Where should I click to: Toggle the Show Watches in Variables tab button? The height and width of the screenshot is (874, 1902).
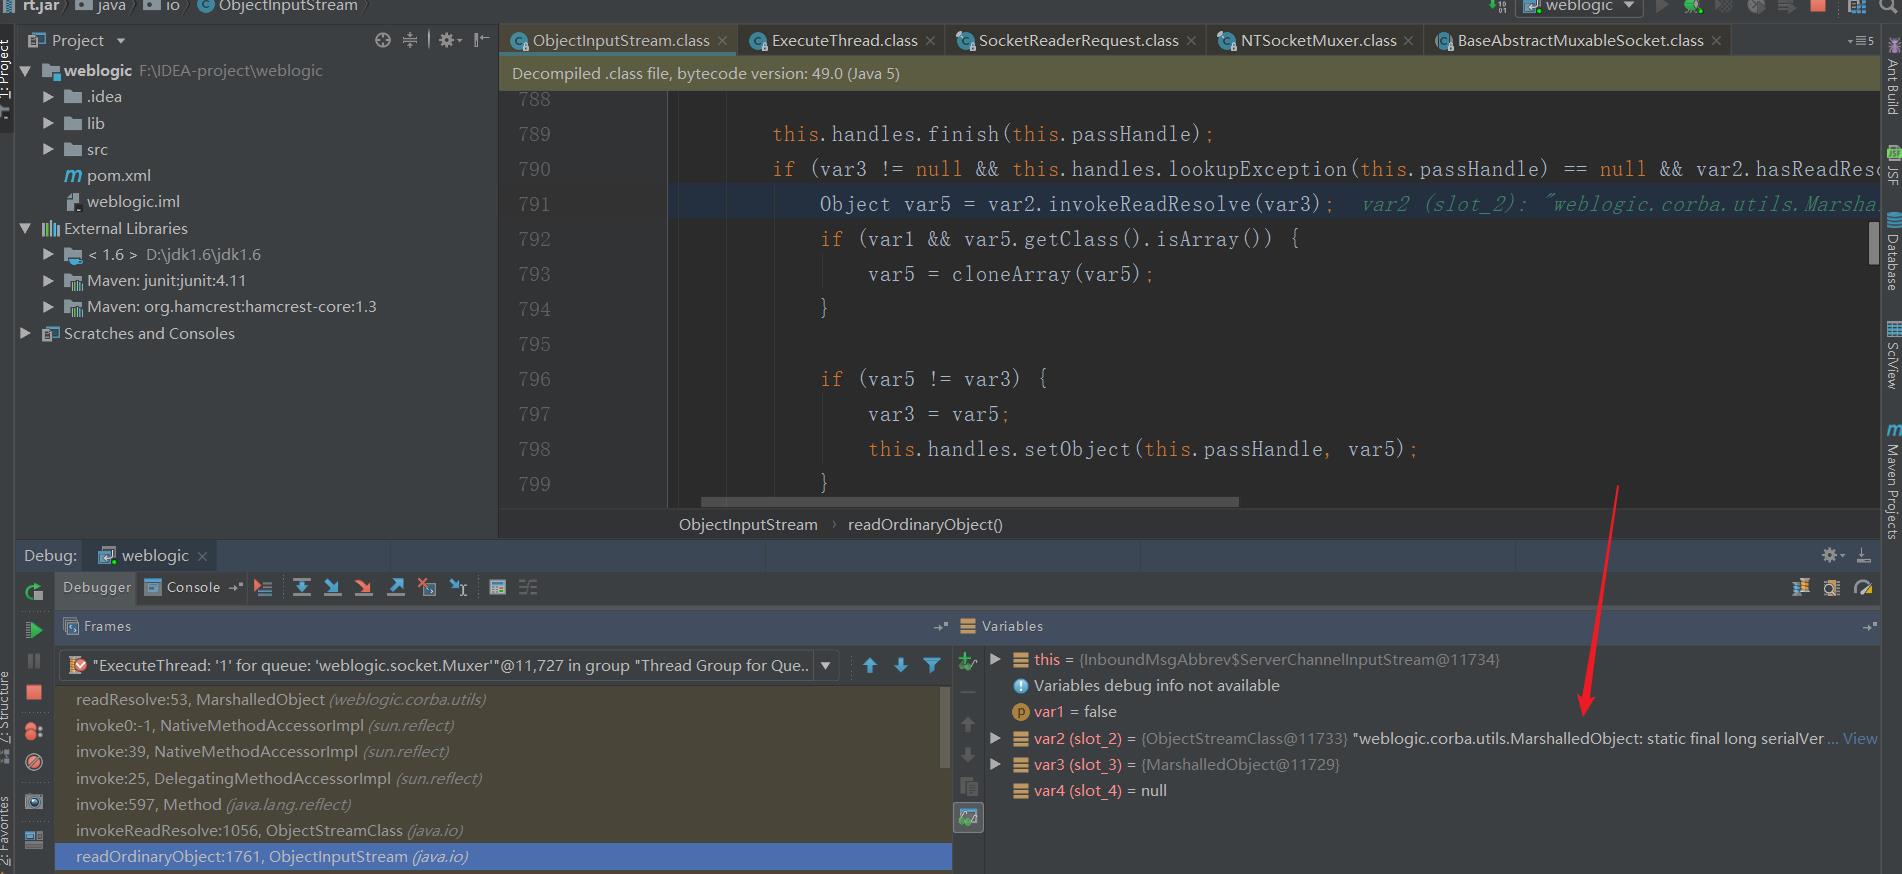tap(968, 818)
